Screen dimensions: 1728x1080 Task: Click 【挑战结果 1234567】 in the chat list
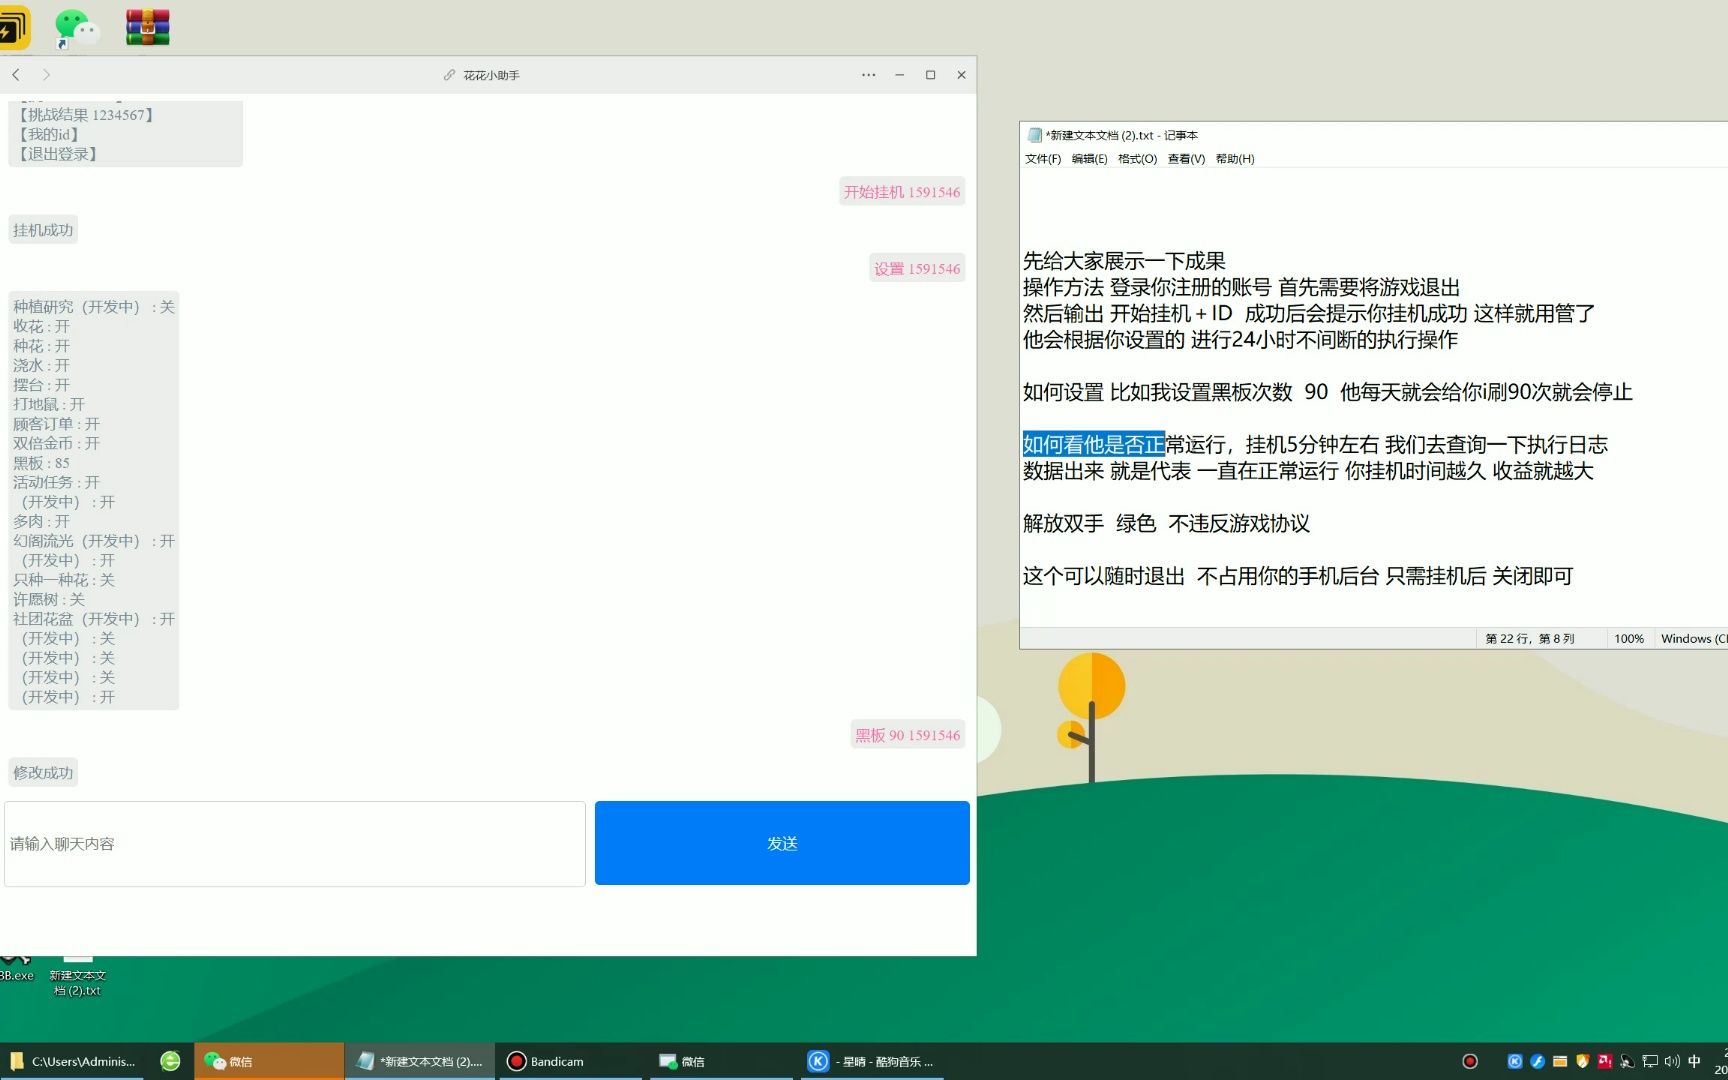(x=86, y=115)
